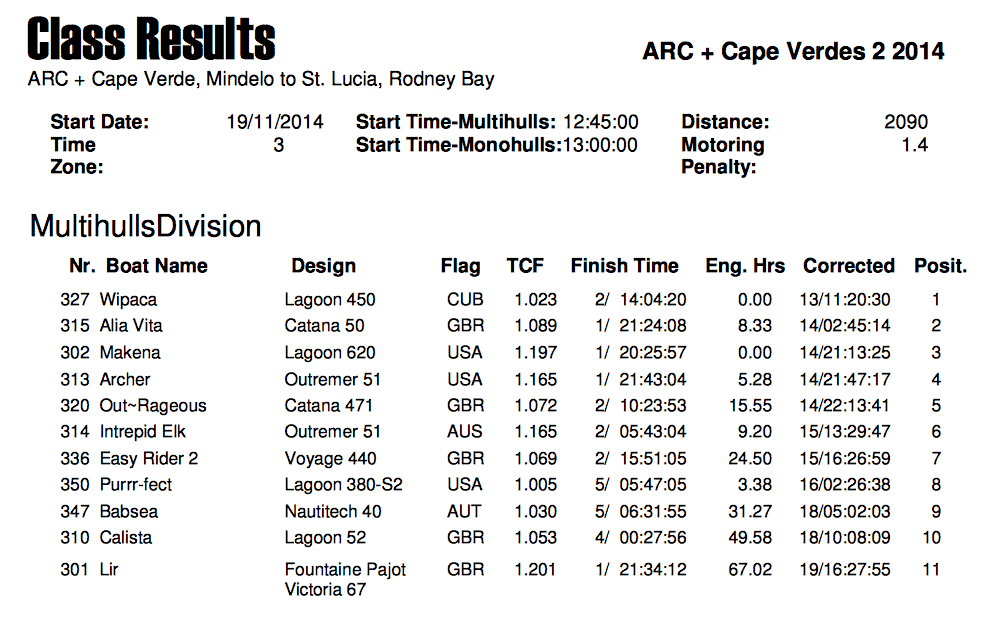Select the ARC + Cape Verdes 2 2014 title
This screenshot has width=992, height=621.
pos(793,51)
